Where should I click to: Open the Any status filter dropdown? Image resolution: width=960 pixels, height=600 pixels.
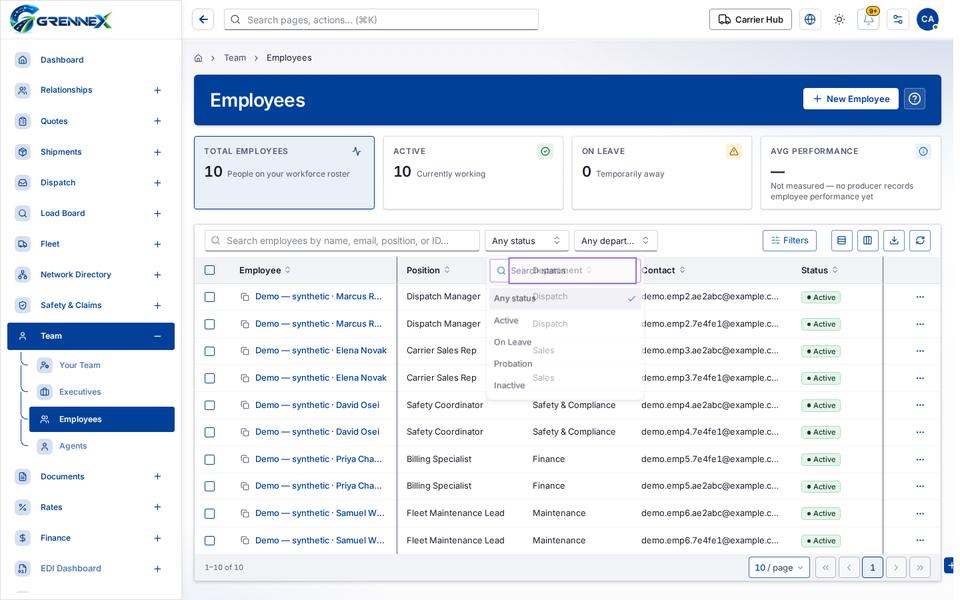tap(527, 241)
